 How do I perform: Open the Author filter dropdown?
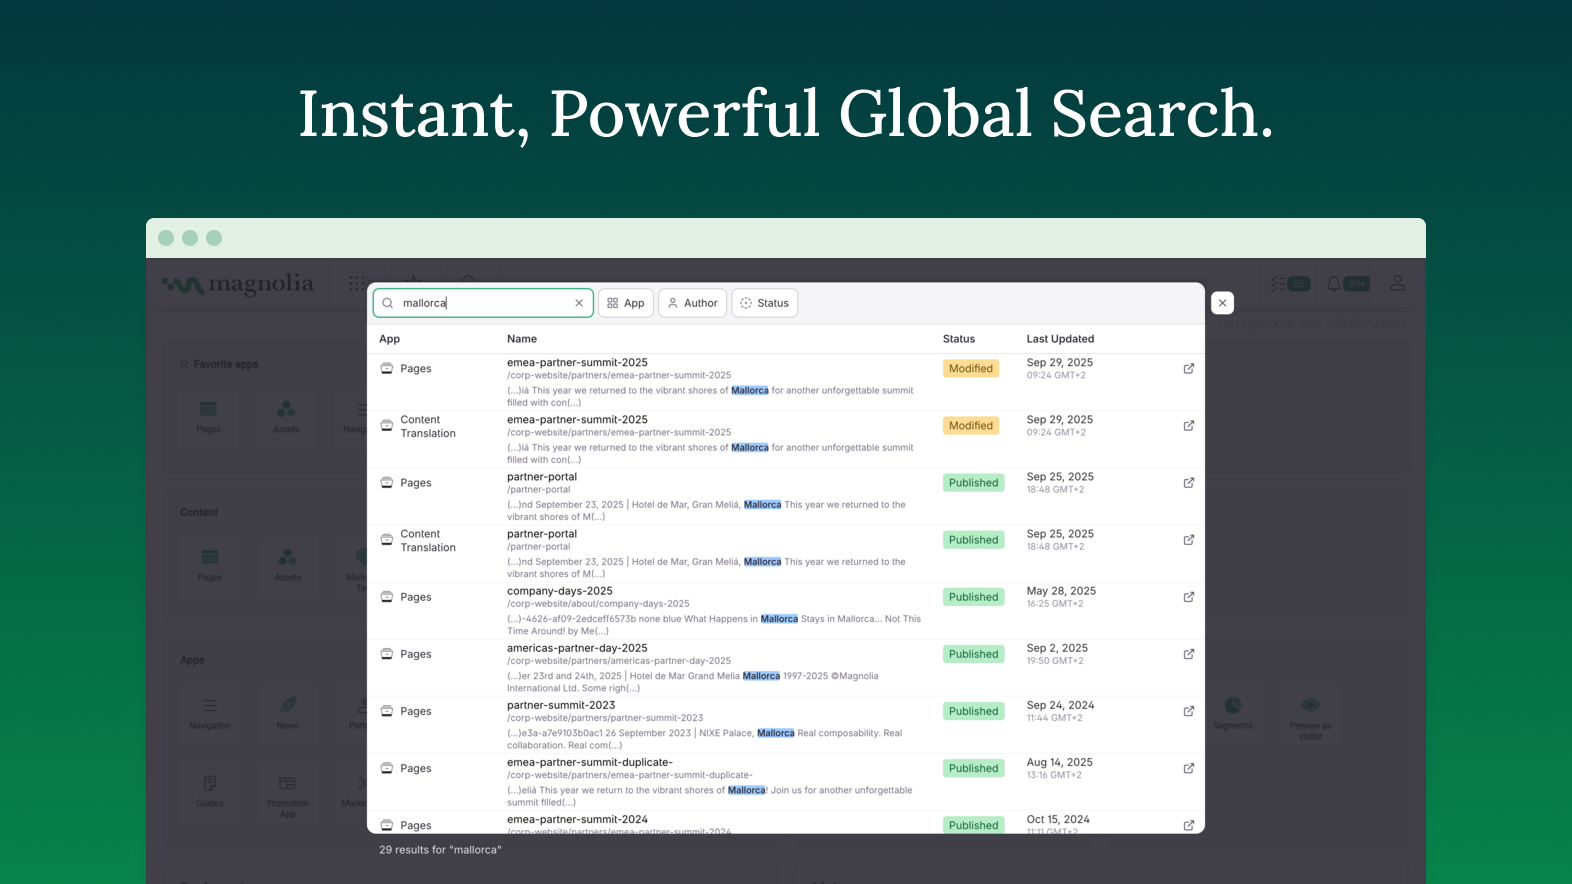coord(693,303)
